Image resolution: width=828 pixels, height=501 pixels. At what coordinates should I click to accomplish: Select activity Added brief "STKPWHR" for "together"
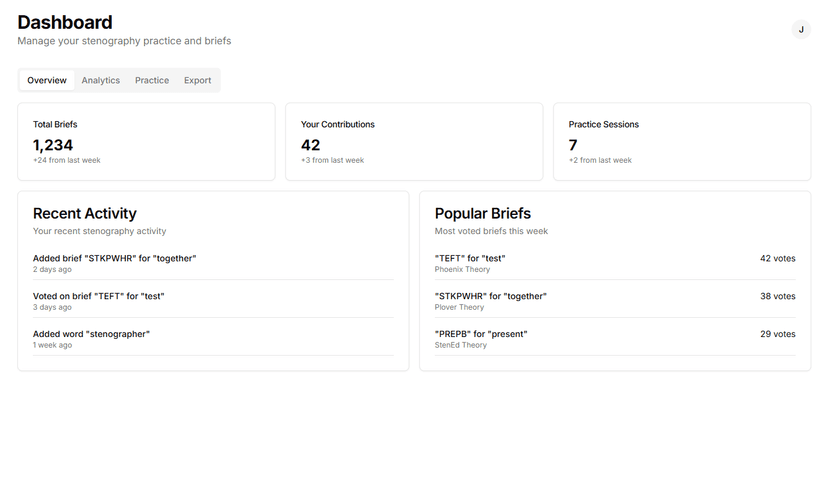pos(114,258)
